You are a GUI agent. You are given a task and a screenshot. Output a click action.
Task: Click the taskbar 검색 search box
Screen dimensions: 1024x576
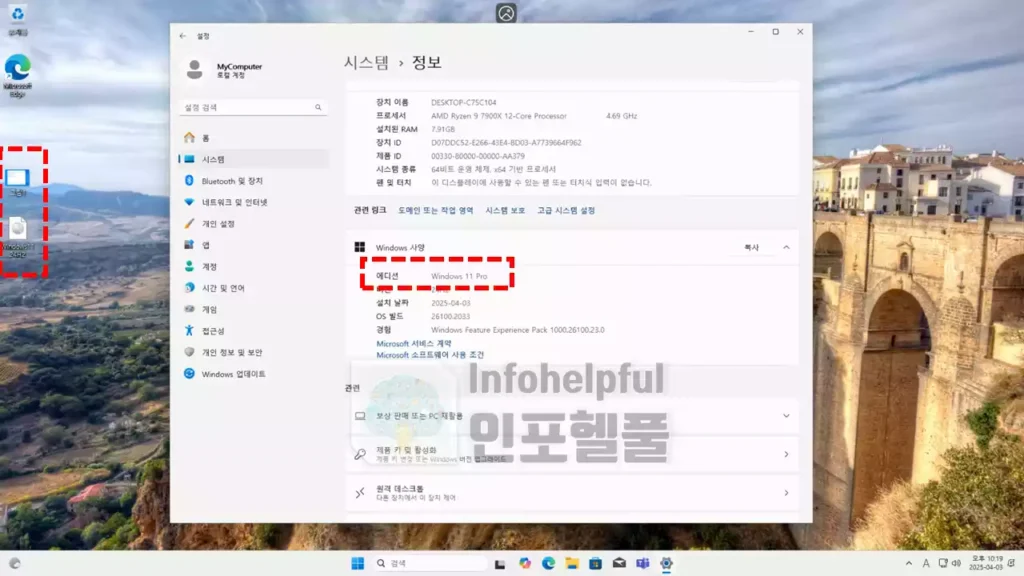tap(429, 564)
